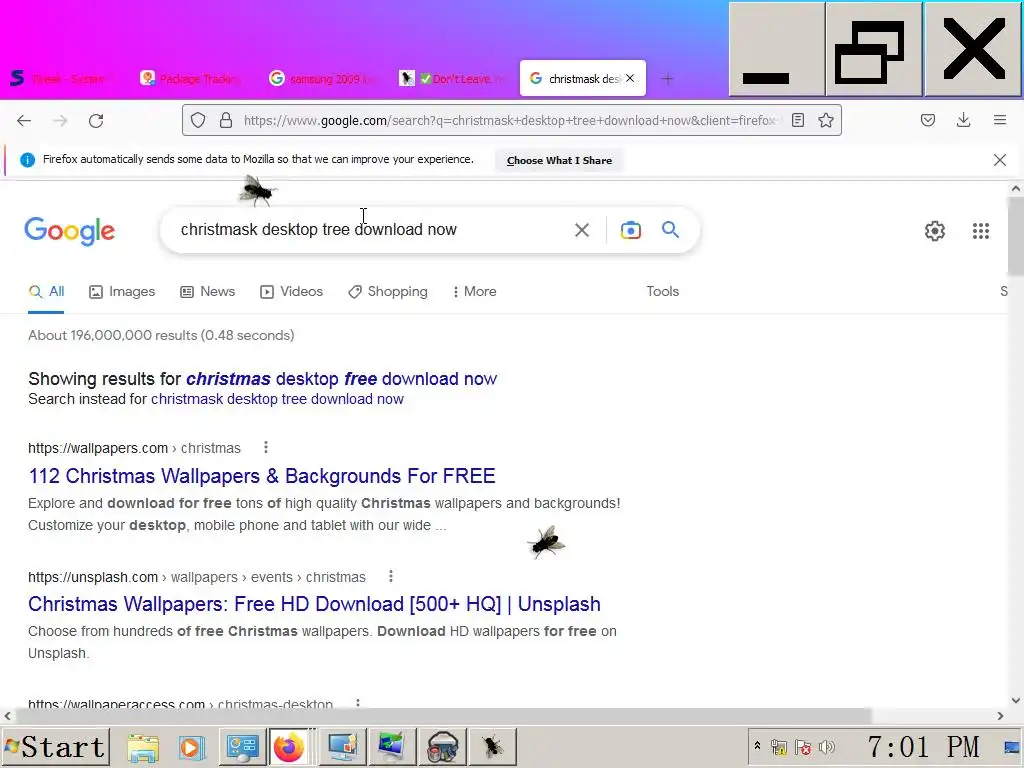Open the green screen taskbar icon
Image resolution: width=1024 pixels, height=768 pixels.
392,747
